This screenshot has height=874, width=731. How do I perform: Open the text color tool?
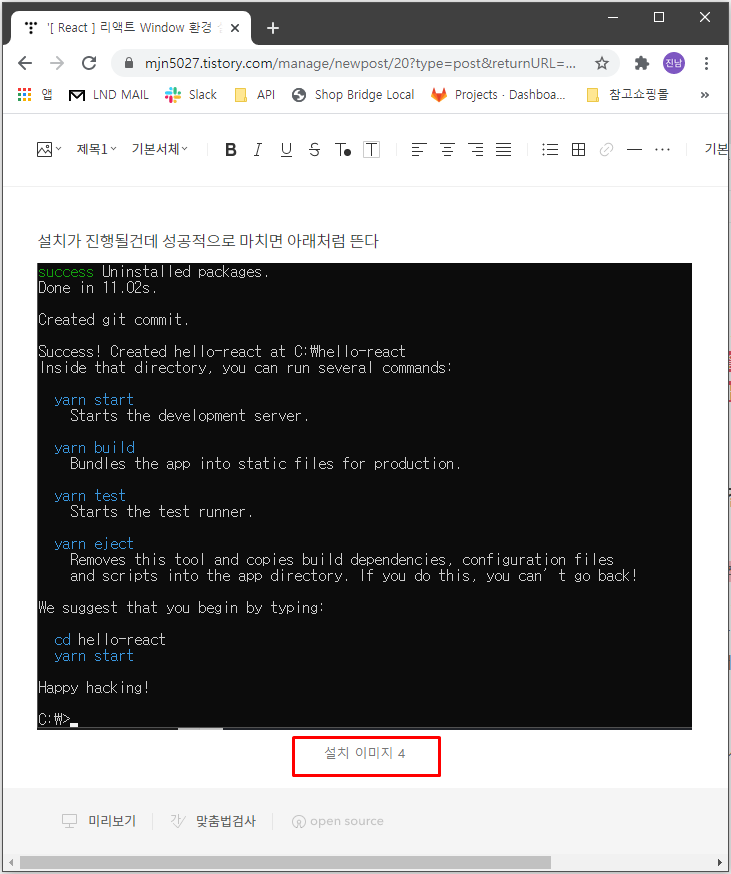(x=343, y=149)
